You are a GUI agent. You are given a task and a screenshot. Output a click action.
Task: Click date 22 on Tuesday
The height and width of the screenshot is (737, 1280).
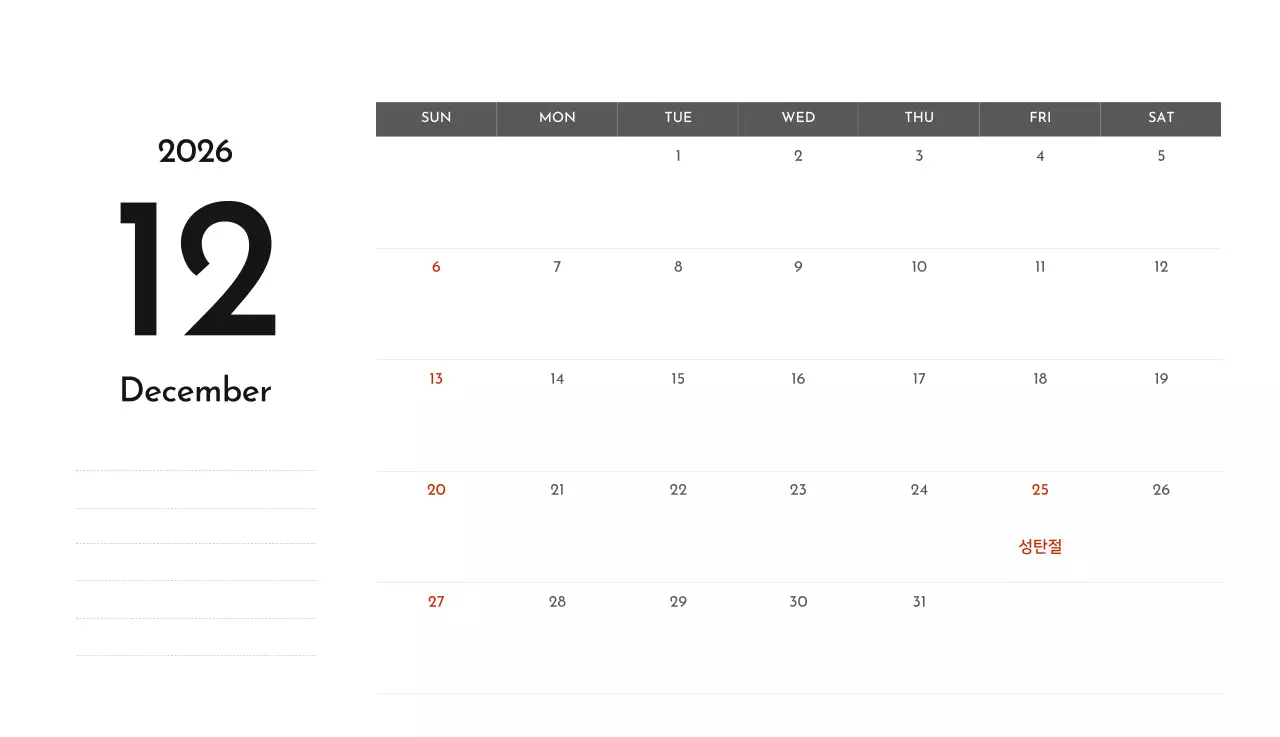pyautogui.click(x=678, y=490)
